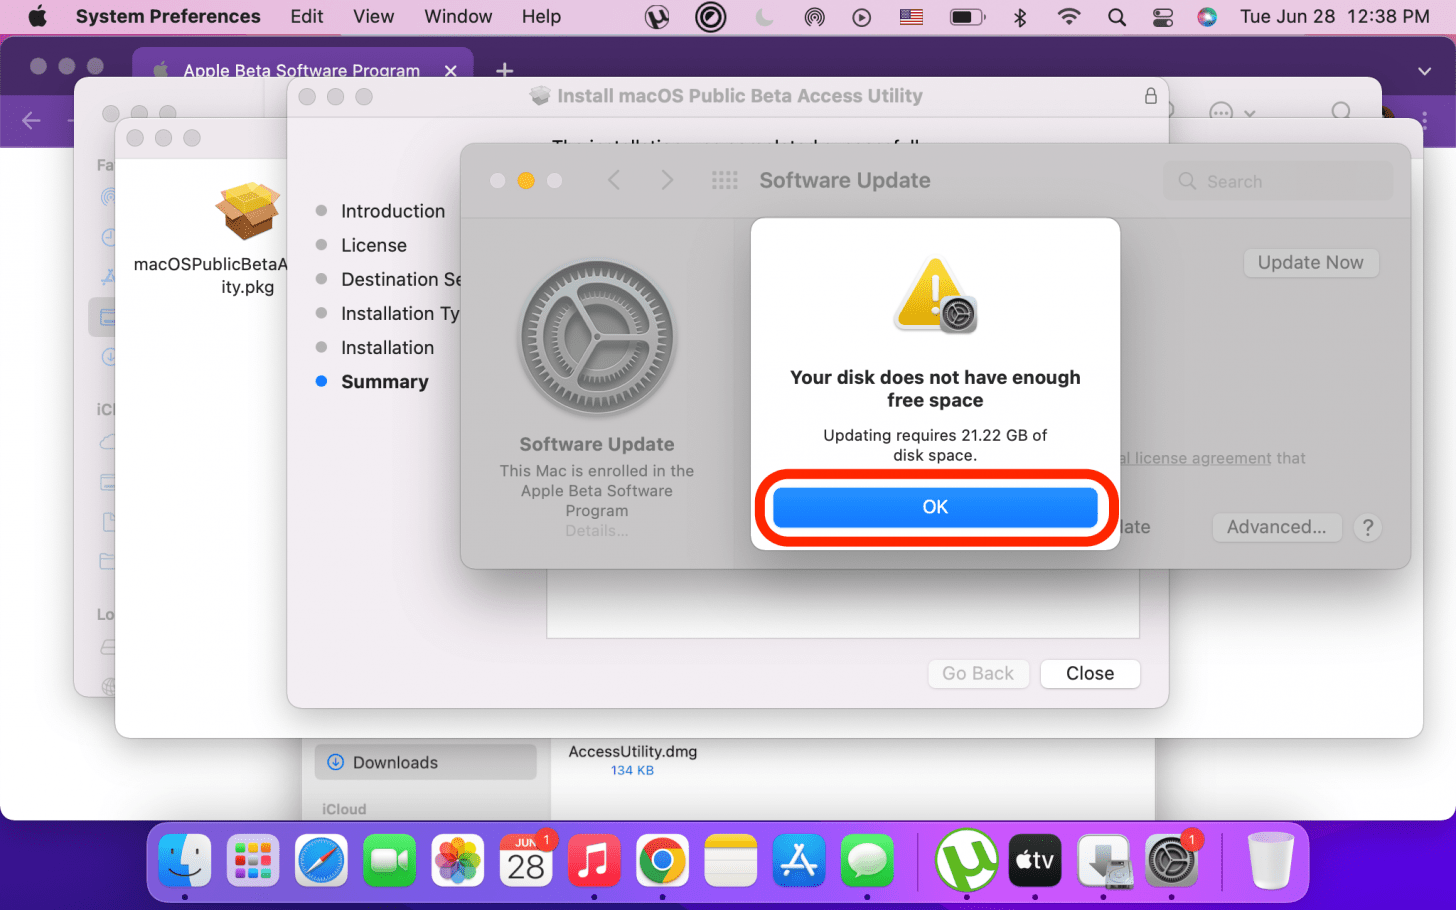The width and height of the screenshot is (1456, 910).
Task: Open System Preferences from the Dock
Action: tap(1171, 861)
